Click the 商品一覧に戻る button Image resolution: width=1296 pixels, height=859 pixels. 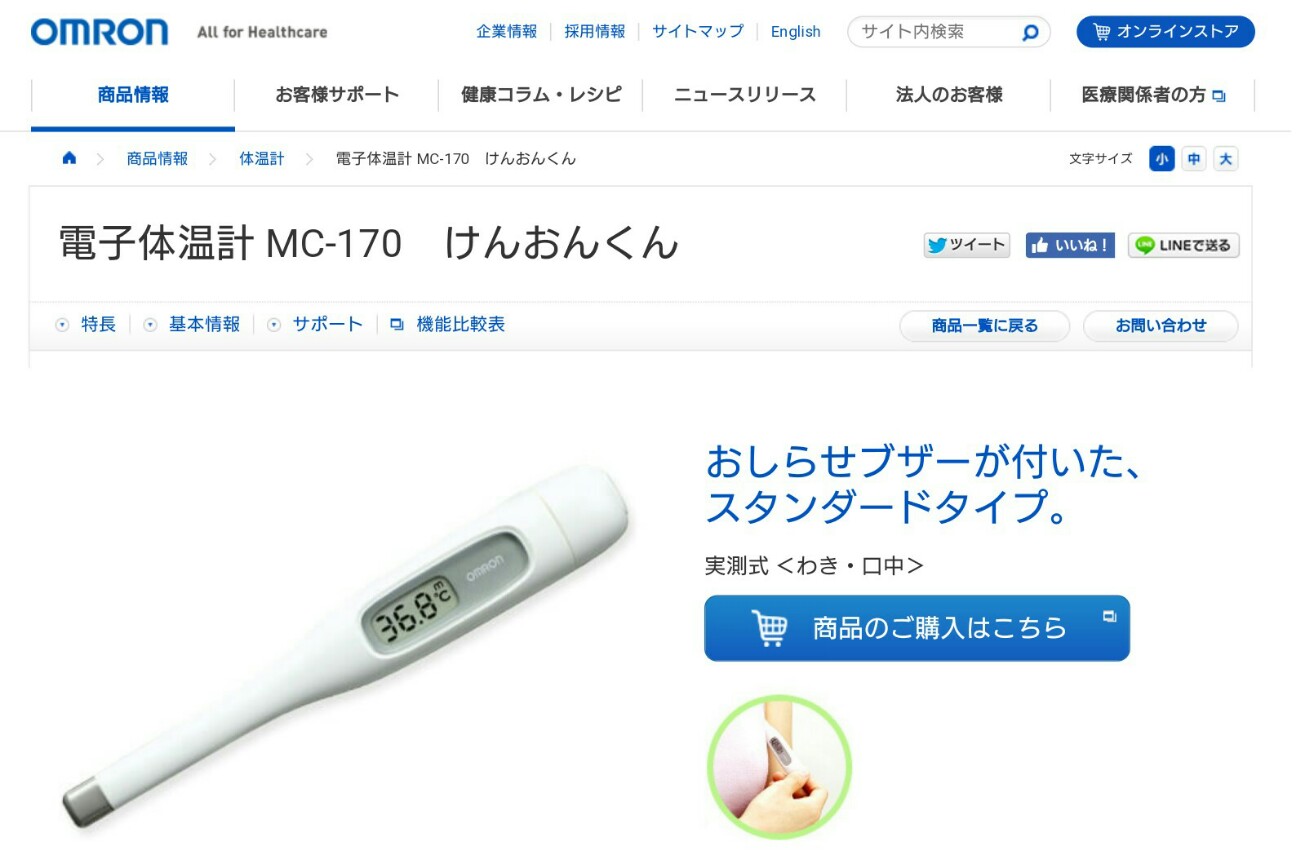point(985,326)
